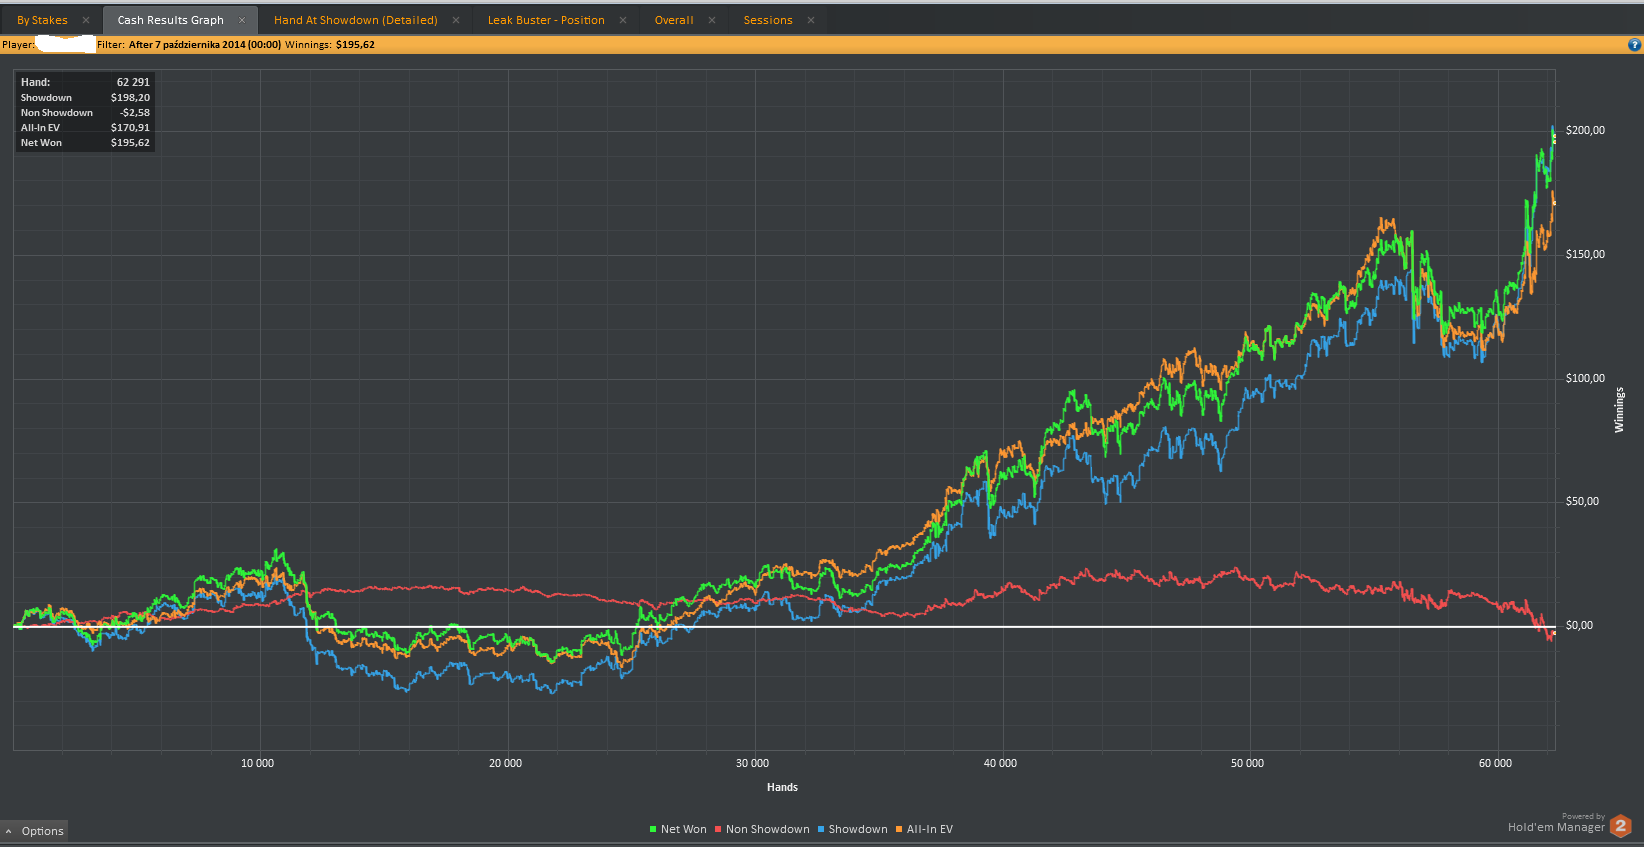
Task: Close the By Stakes tab
Action: tap(86, 20)
